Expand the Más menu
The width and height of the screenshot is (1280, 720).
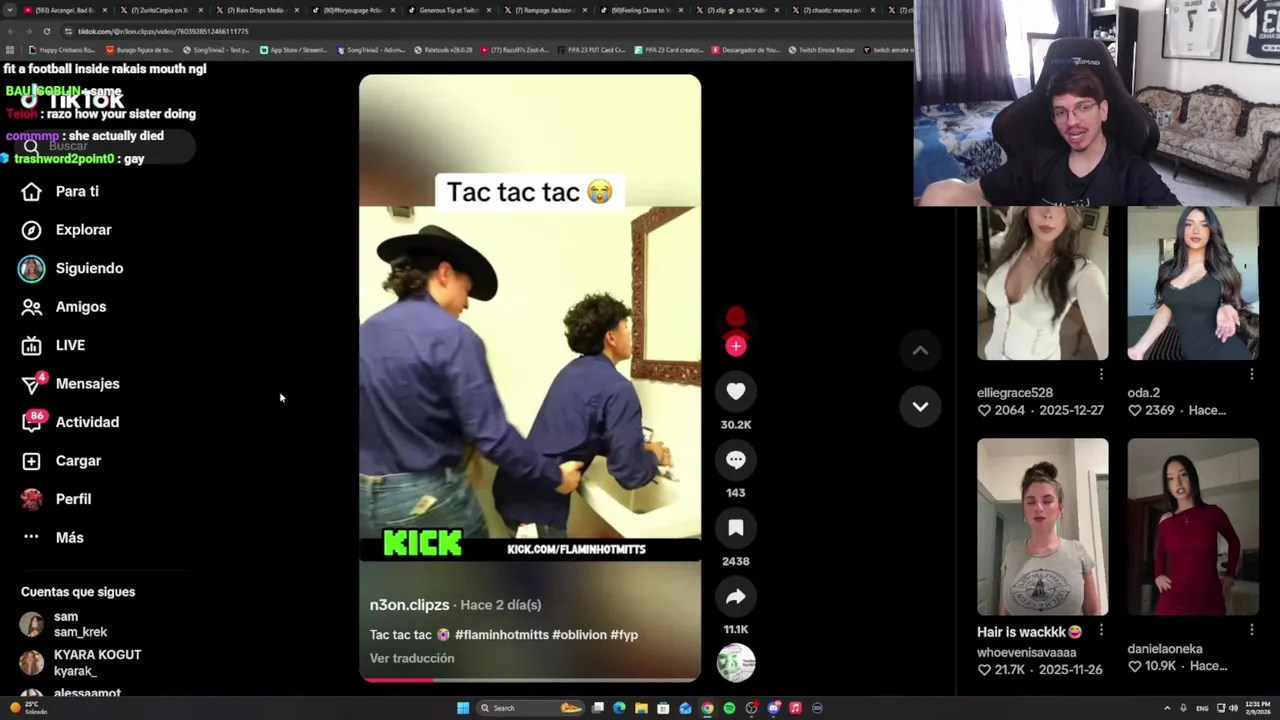coord(52,538)
